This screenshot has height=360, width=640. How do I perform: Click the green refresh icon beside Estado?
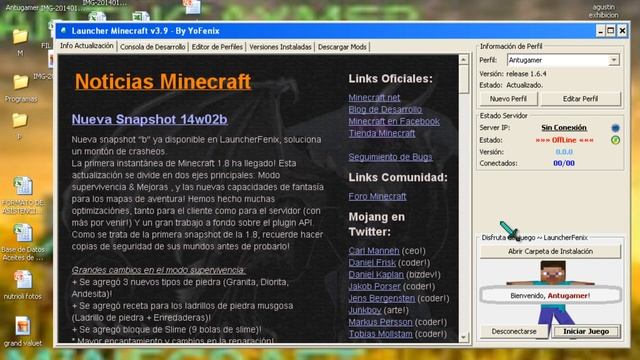(615, 140)
